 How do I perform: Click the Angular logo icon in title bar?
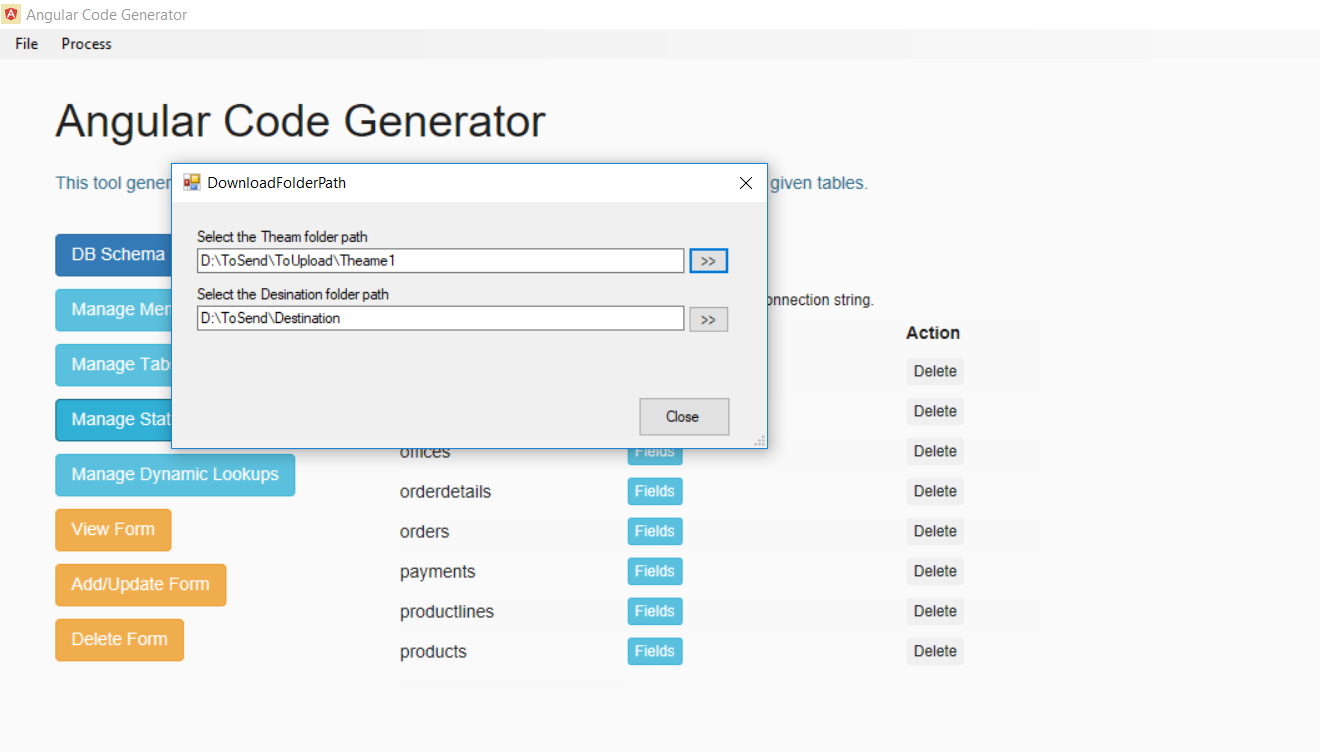[10, 14]
